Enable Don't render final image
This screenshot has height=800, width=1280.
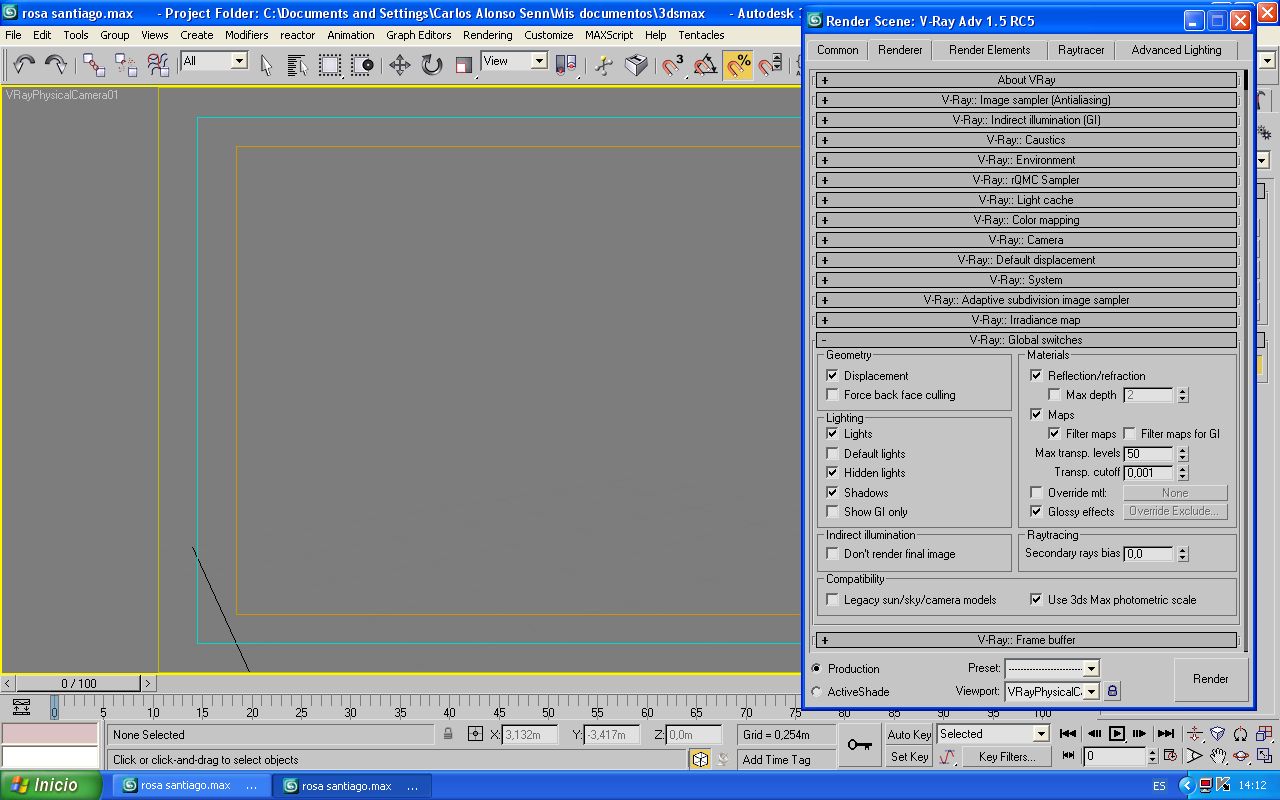pos(832,554)
